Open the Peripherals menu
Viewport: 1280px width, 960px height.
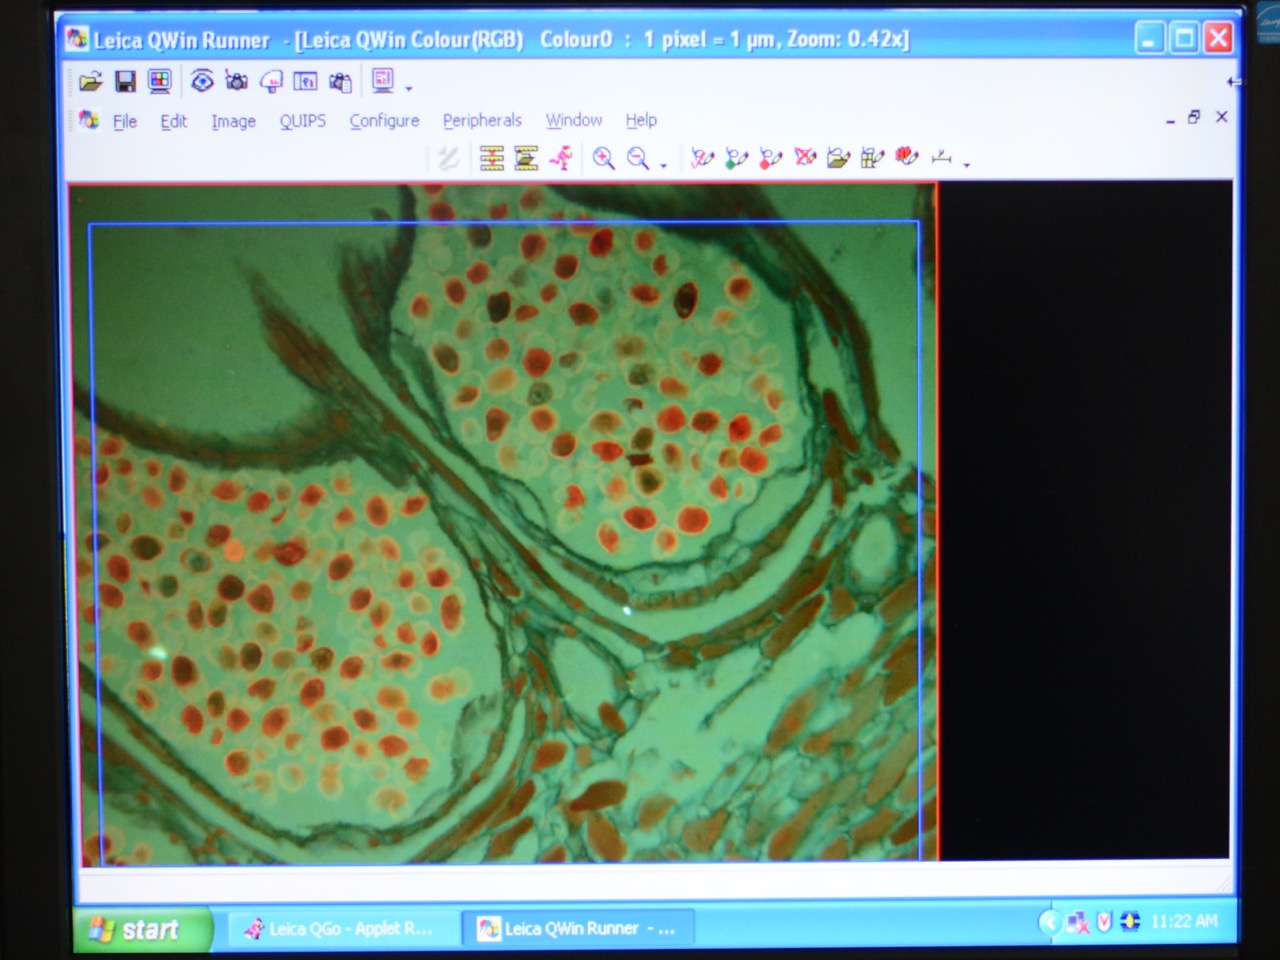tap(482, 120)
